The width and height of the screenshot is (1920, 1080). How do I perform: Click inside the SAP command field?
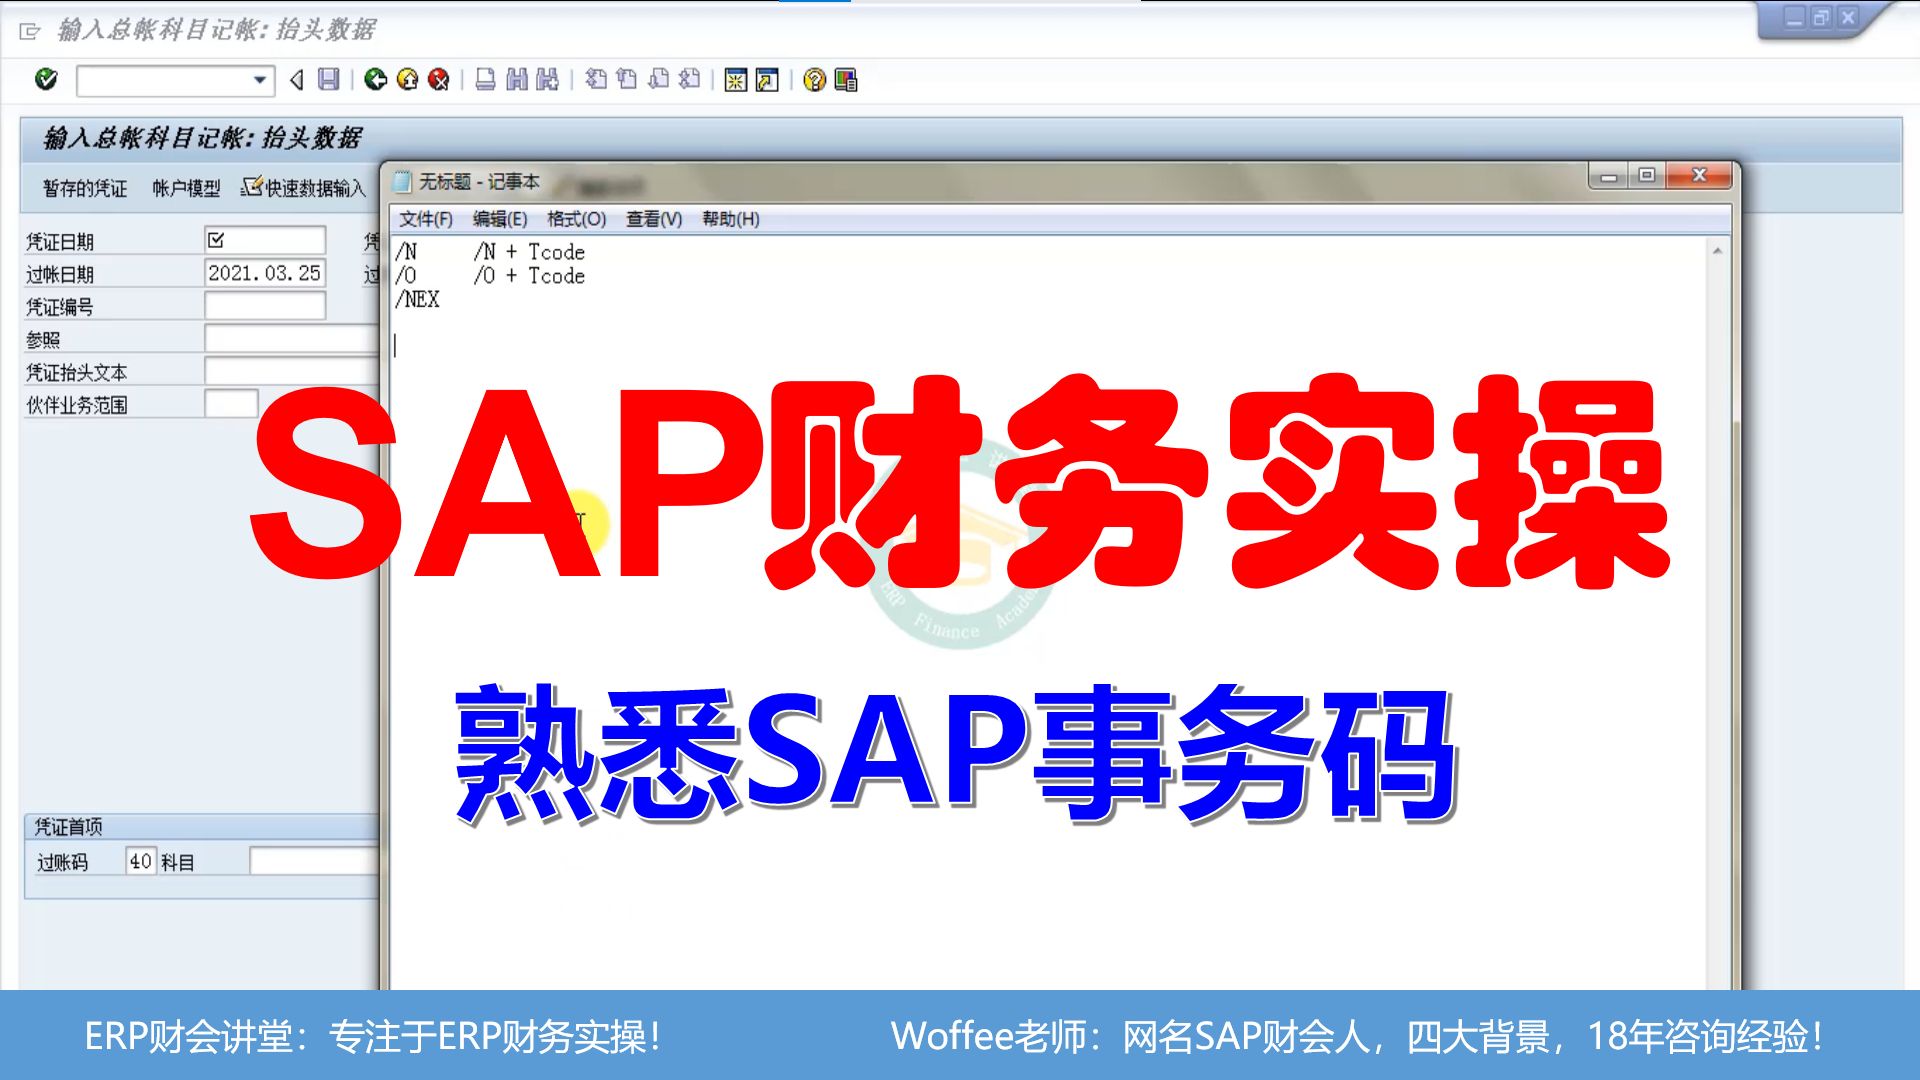[163, 80]
